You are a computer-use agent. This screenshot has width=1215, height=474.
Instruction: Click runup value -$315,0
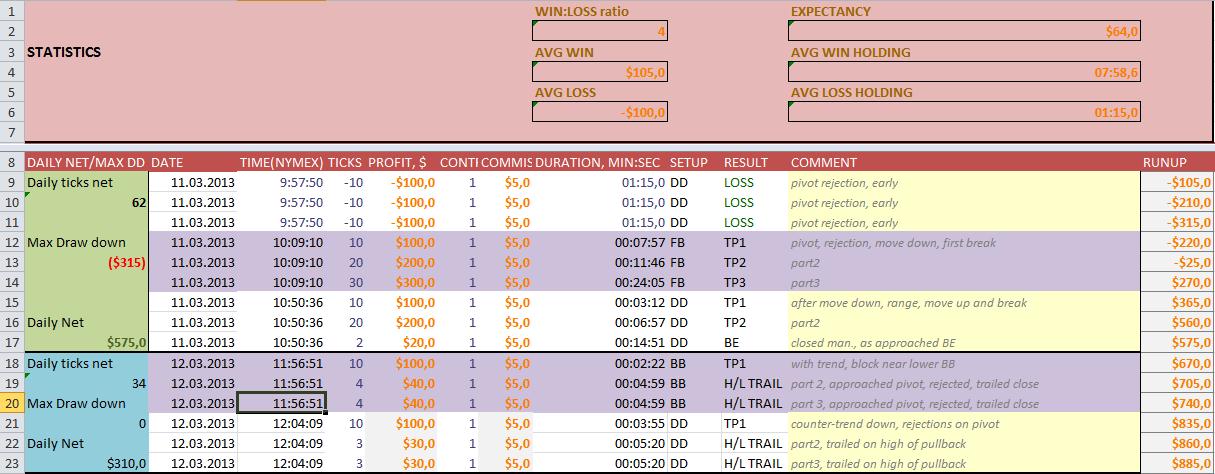click(1178, 223)
